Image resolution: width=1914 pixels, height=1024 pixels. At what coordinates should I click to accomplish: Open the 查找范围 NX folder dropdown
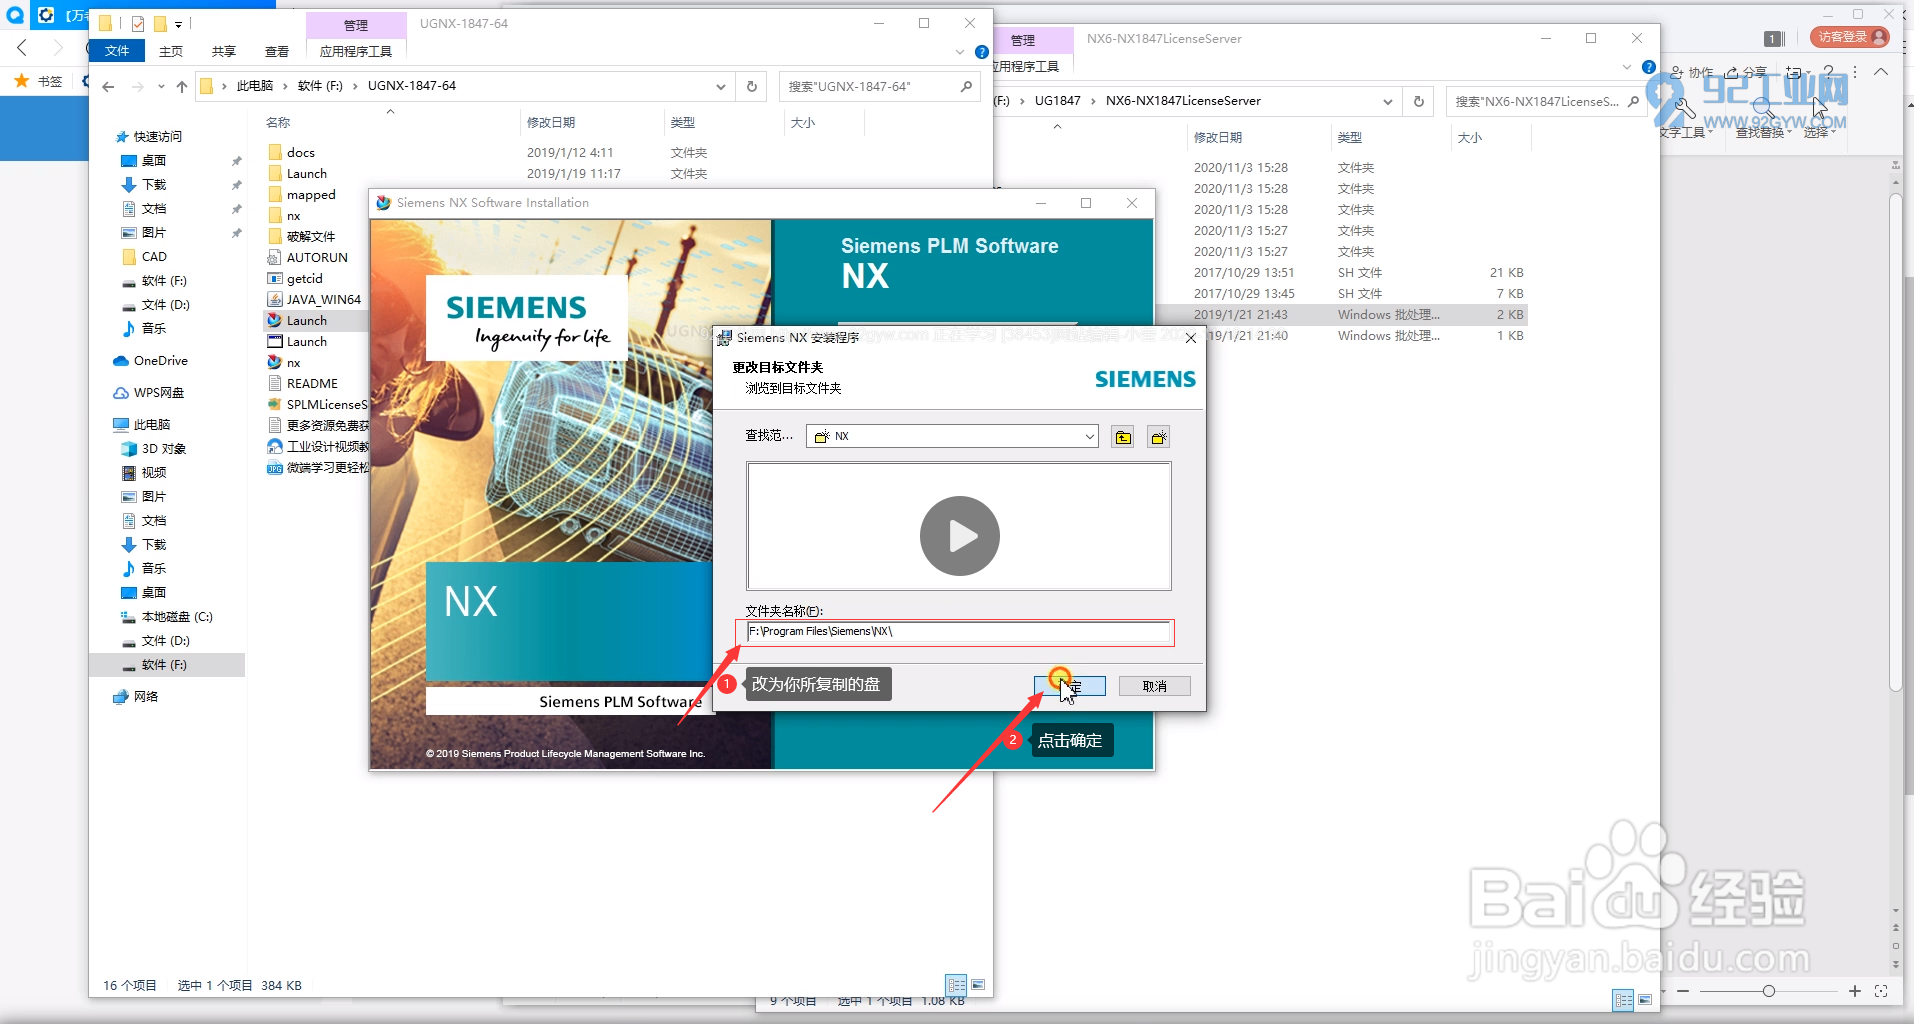pyautogui.click(x=1089, y=437)
